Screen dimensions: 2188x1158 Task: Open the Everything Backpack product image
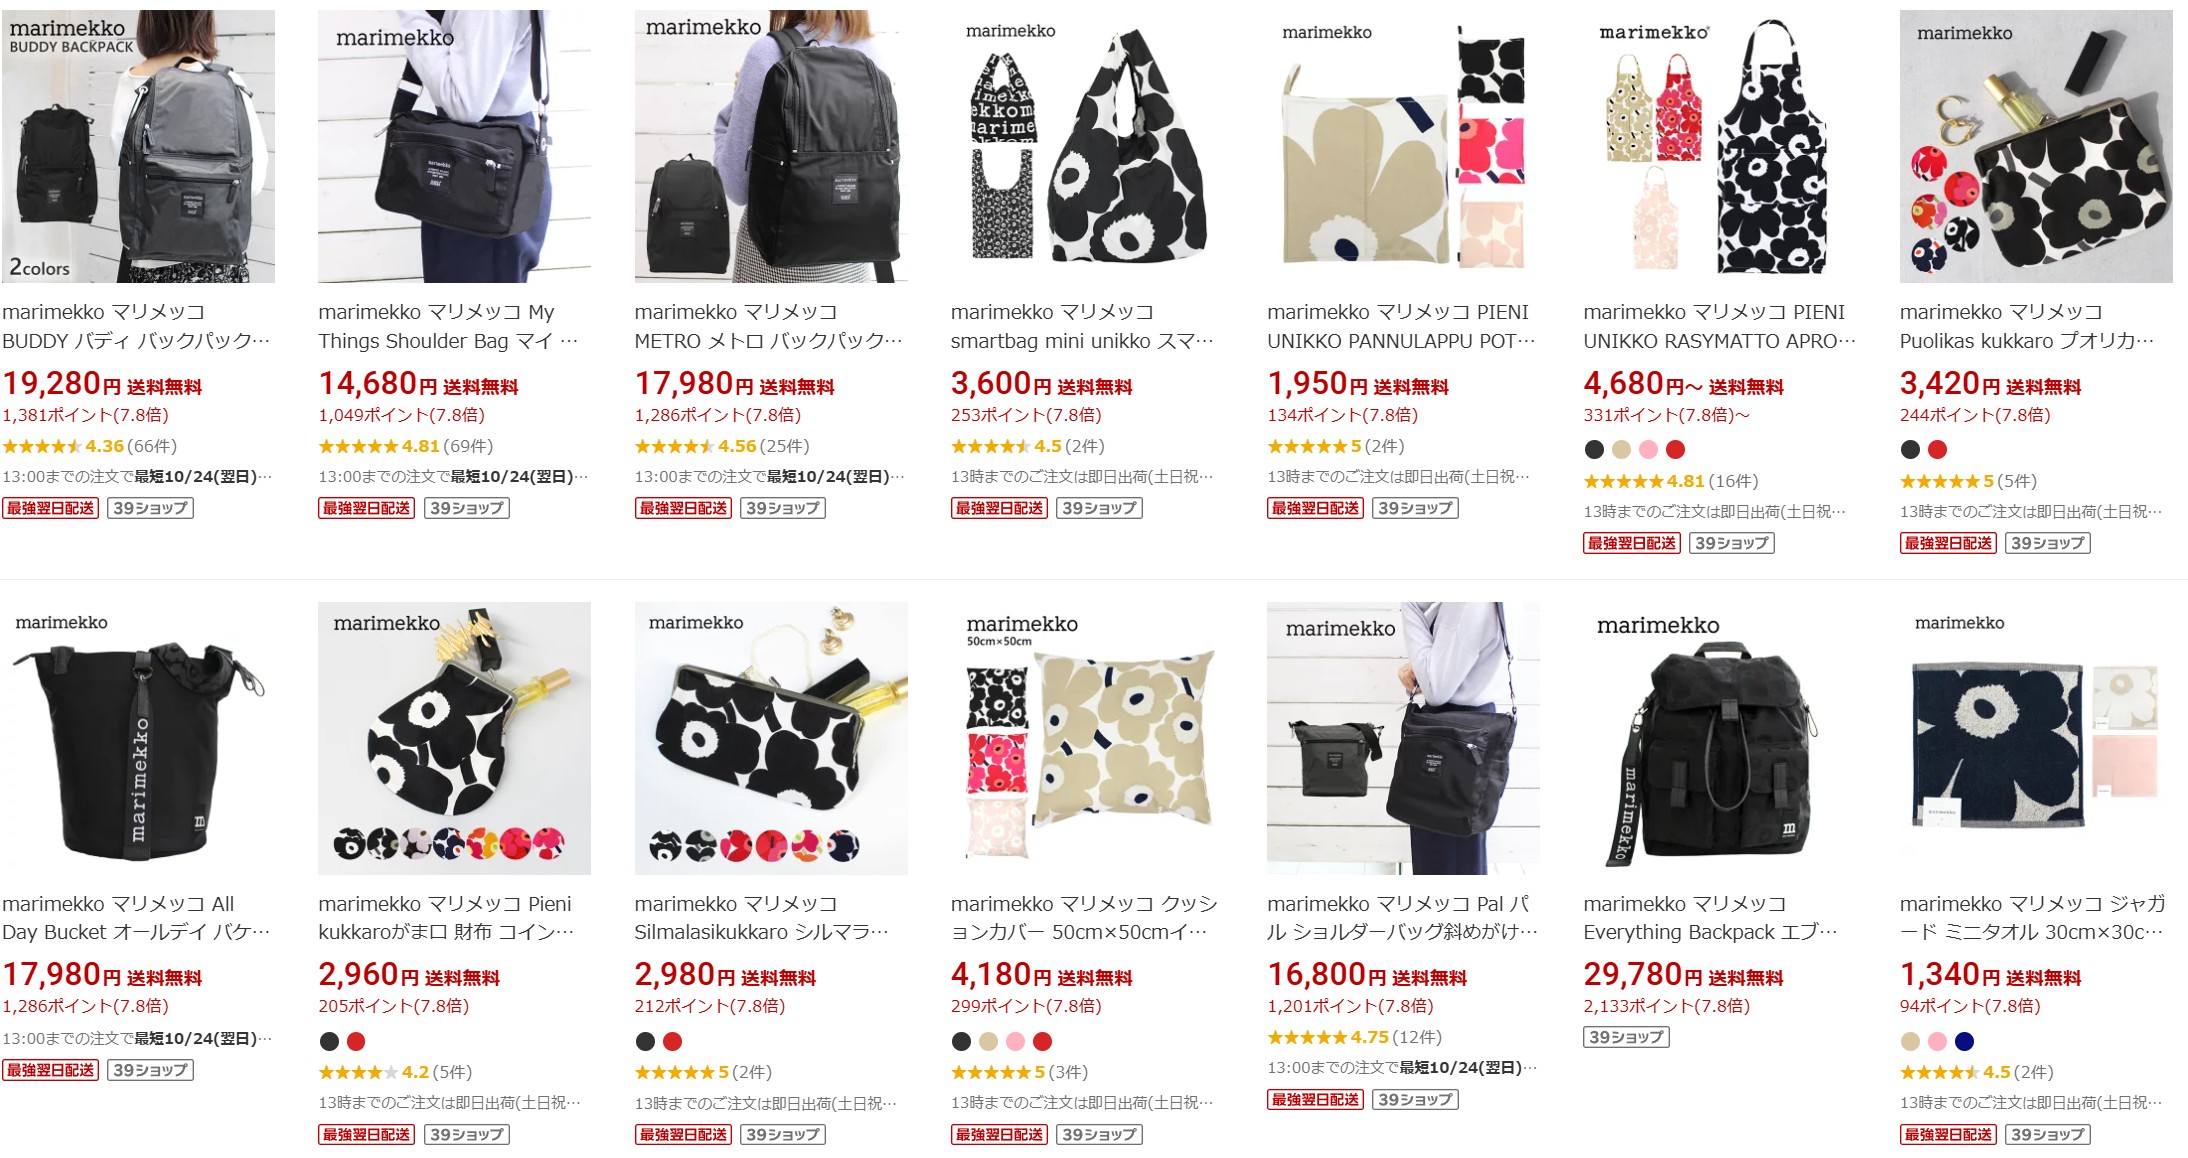(x=1720, y=738)
